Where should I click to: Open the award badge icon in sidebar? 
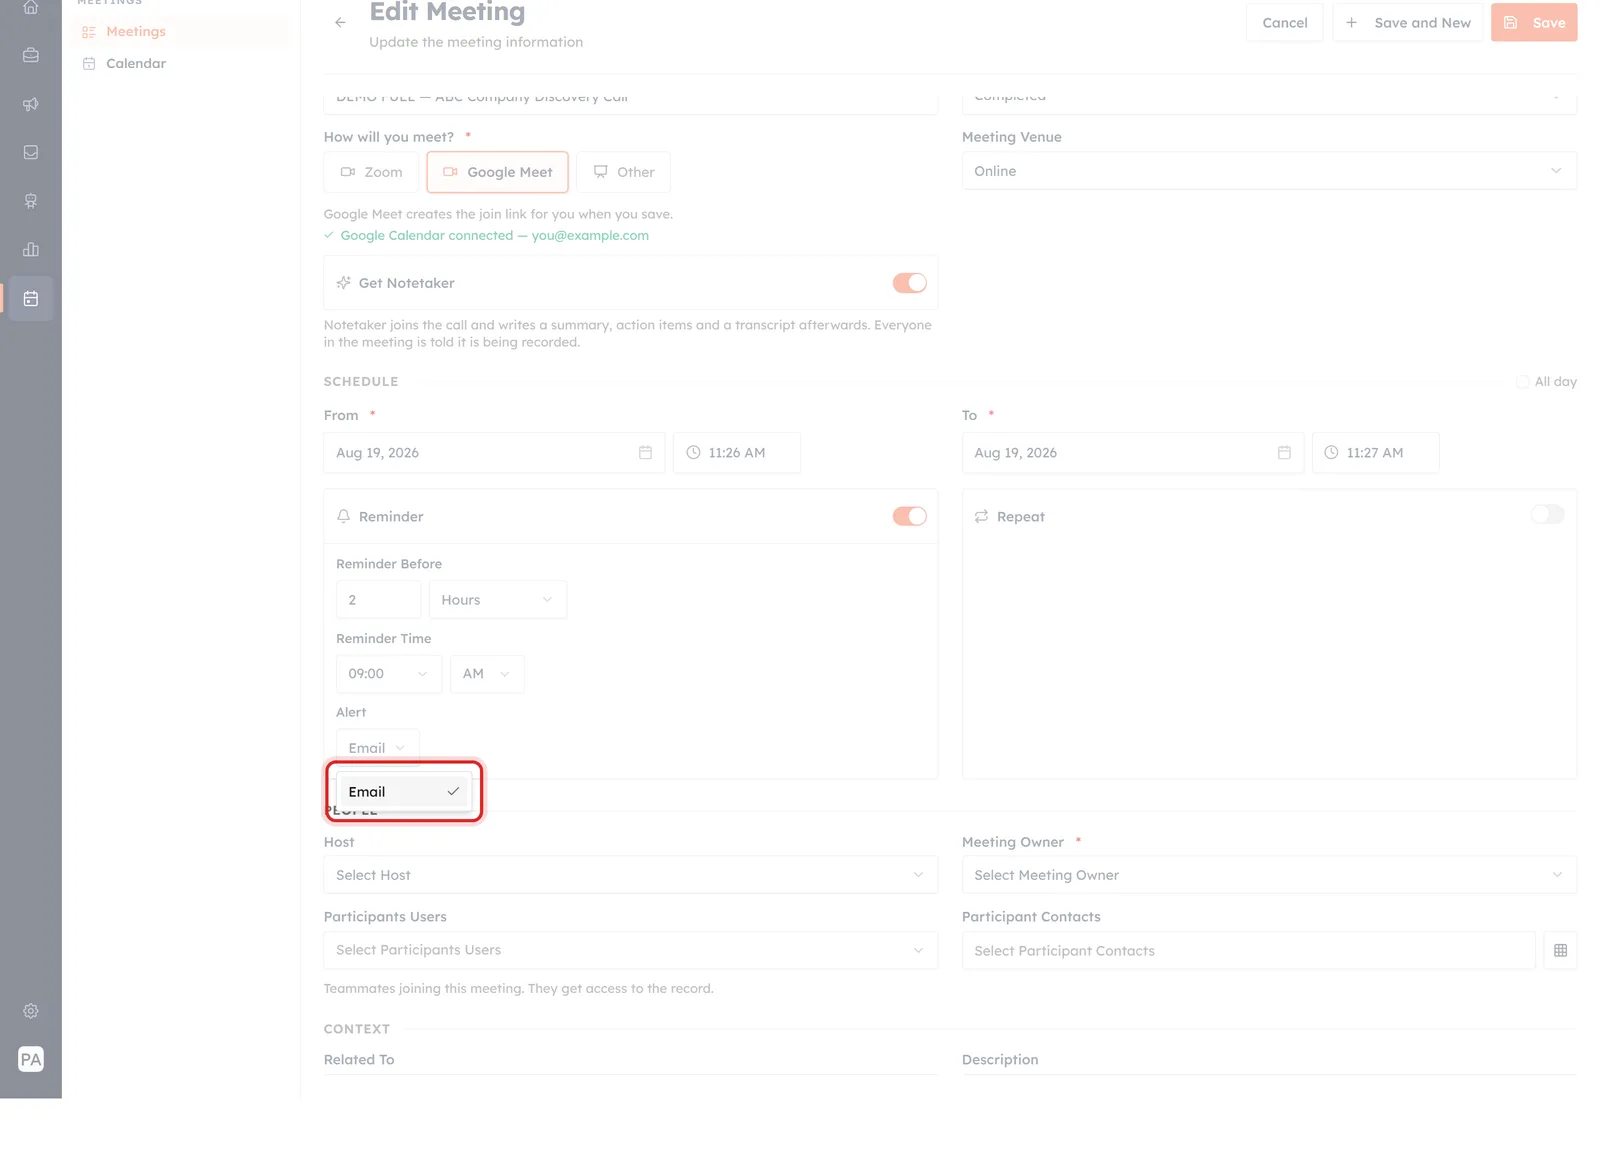pyautogui.click(x=31, y=201)
